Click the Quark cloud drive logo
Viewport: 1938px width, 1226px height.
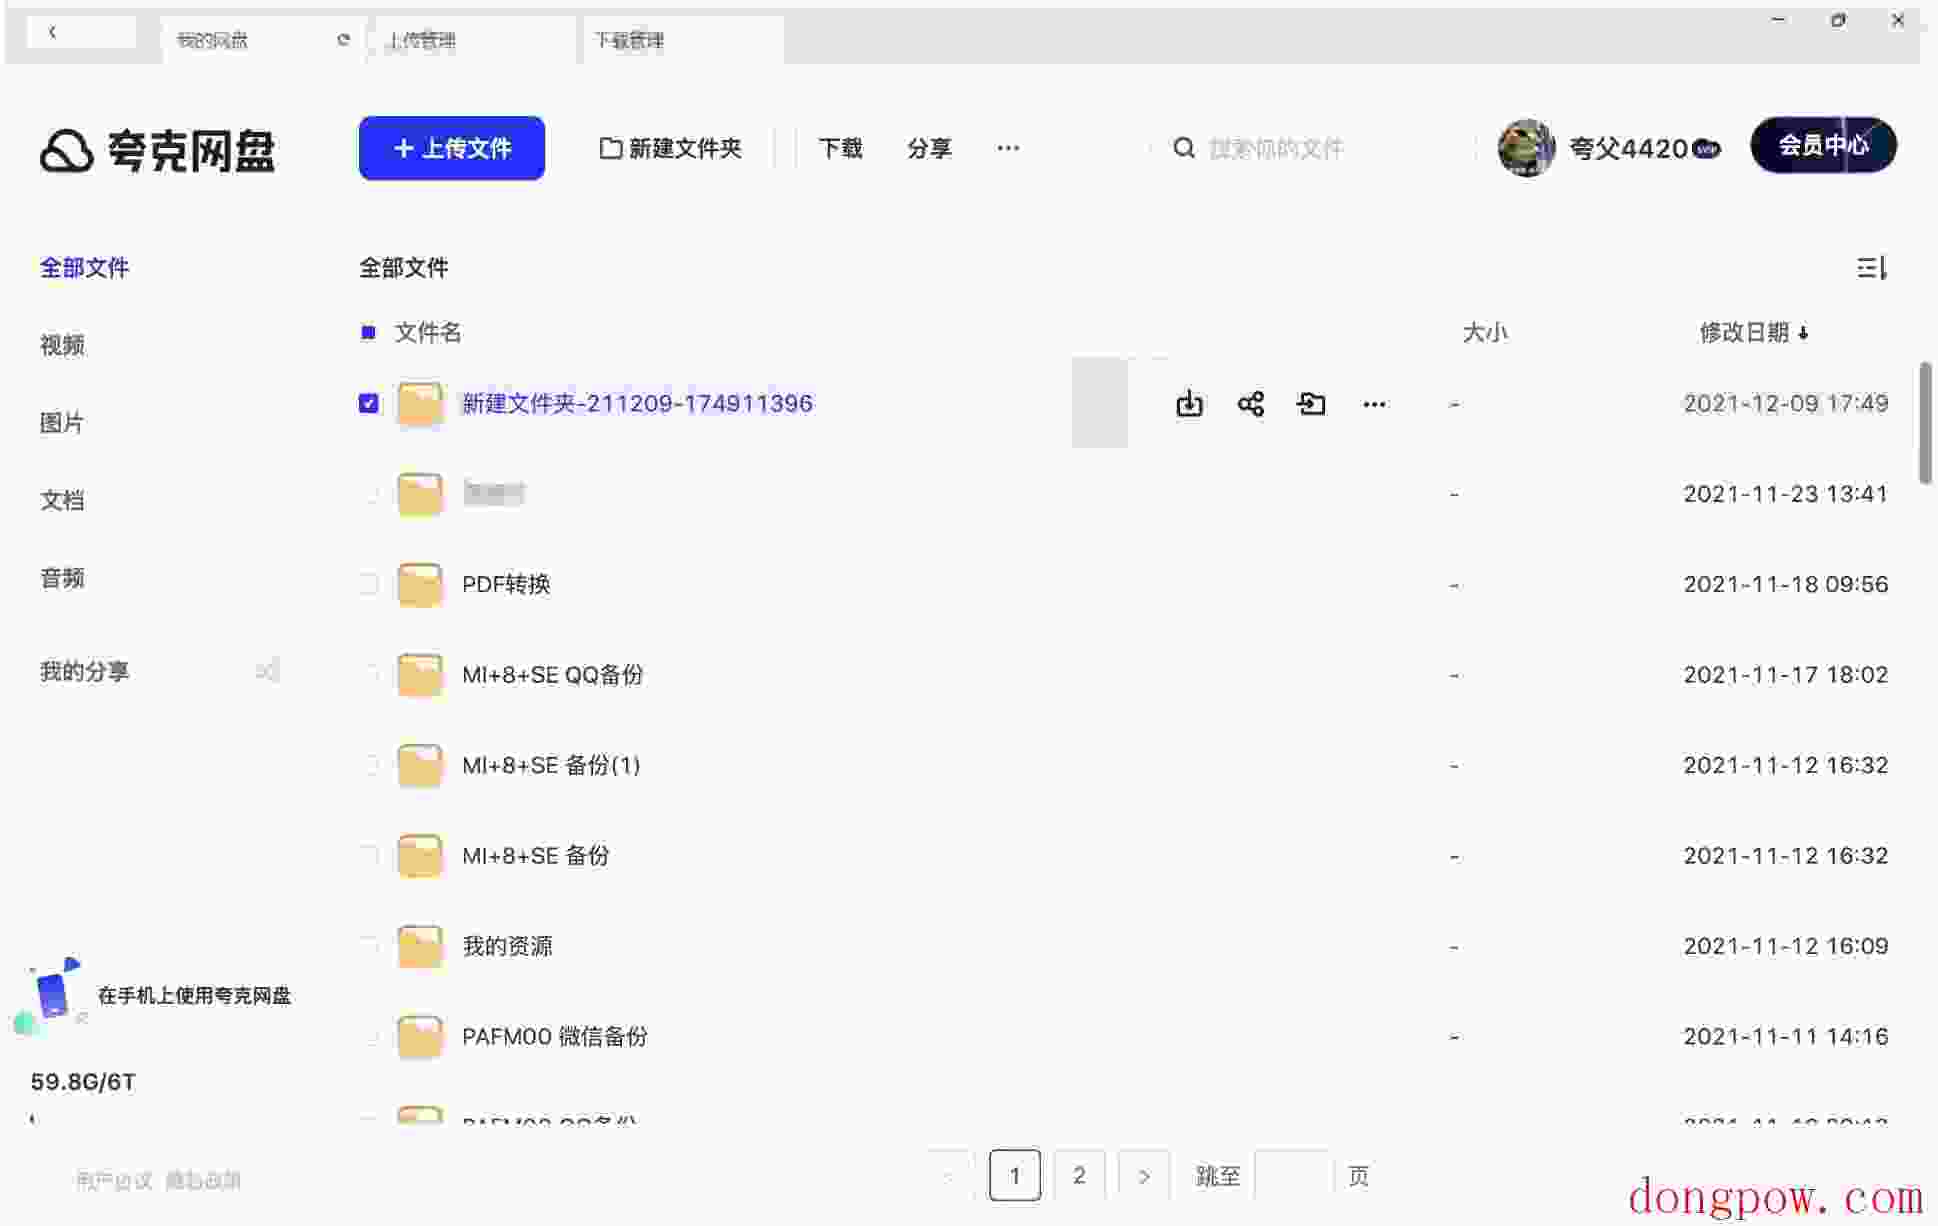(x=157, y=151)
